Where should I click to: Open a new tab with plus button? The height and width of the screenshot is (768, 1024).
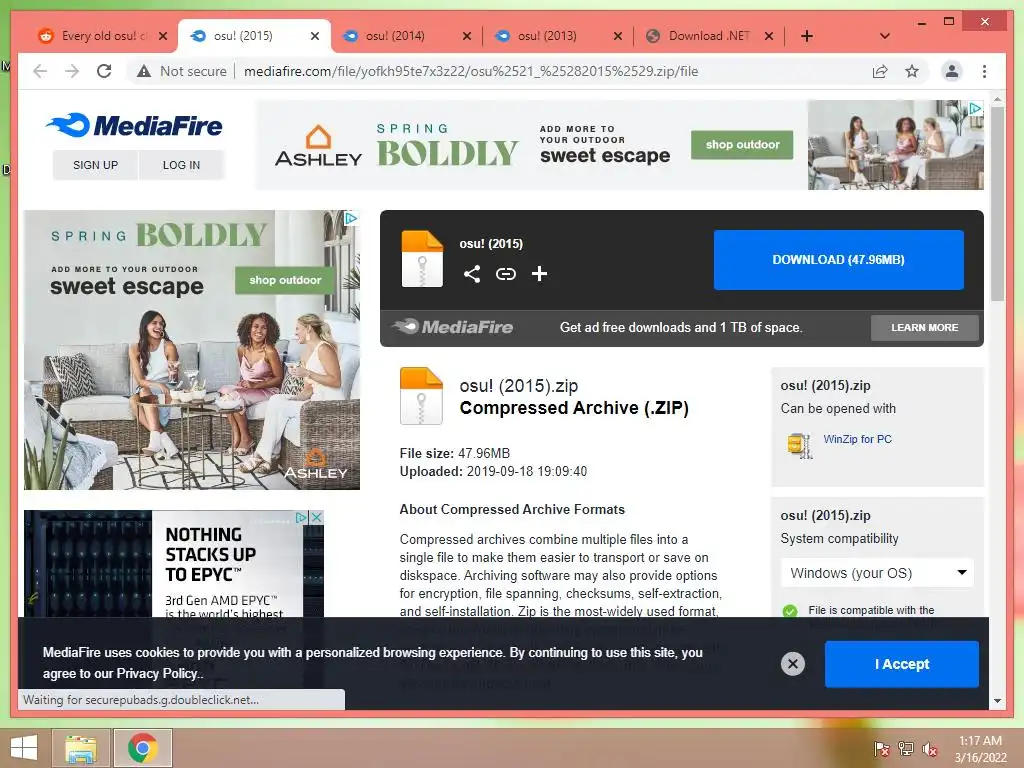point(807,36)
